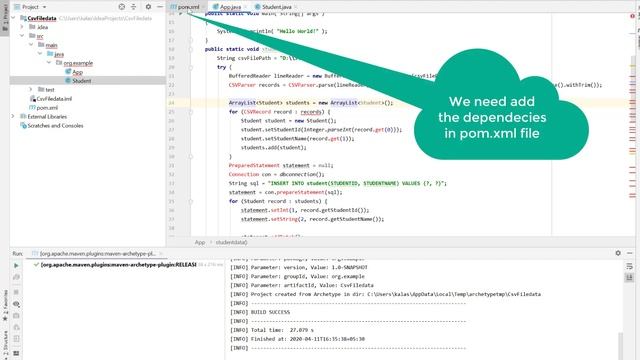Expand External Libraries node
Viewport: 640px width, 360px height.
[x=13, y=116]
